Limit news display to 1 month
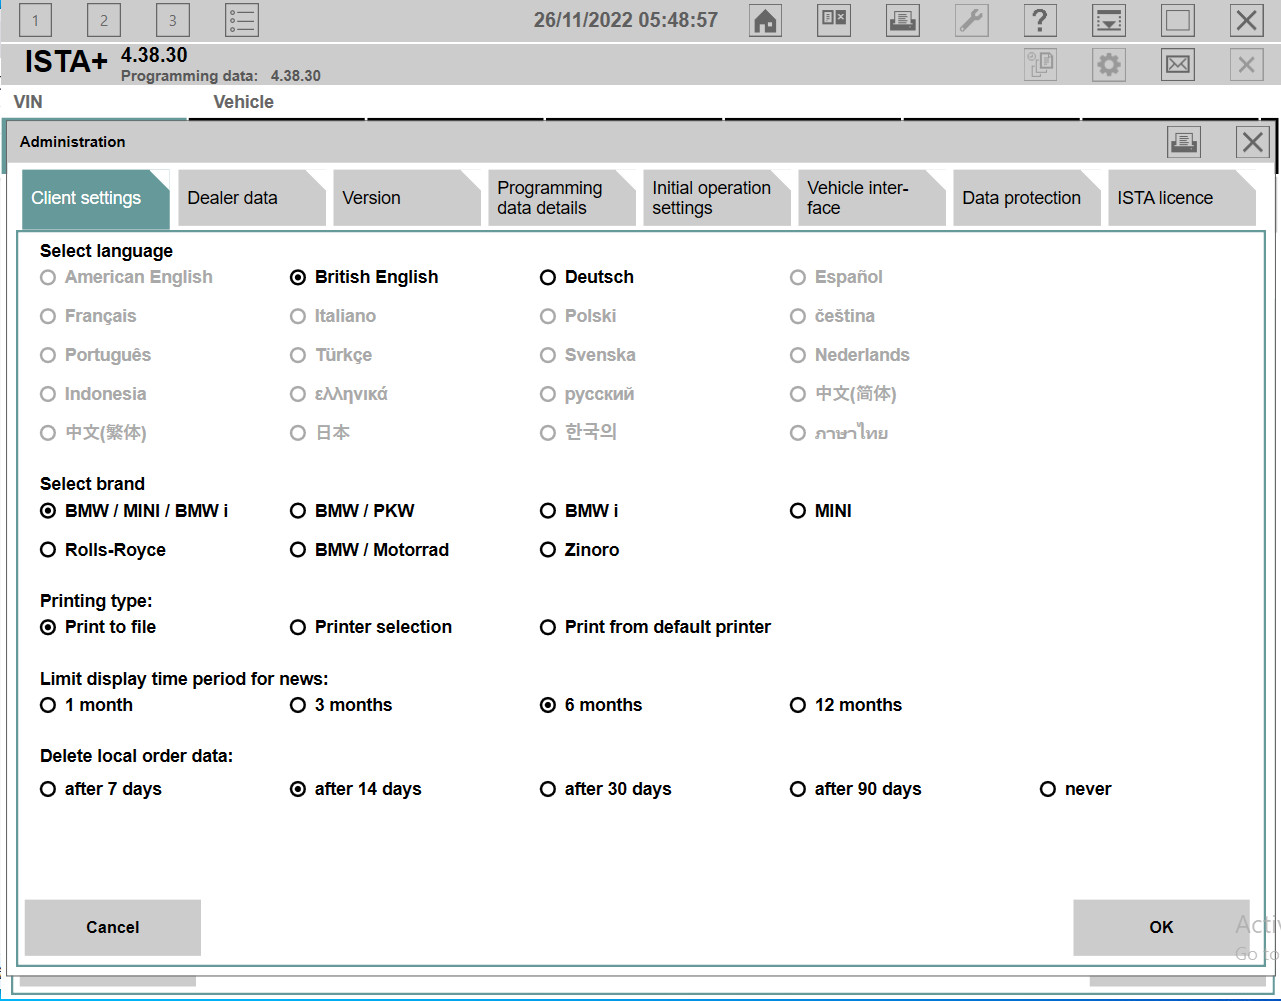The image size is (1281, 1001). (87, 705)
